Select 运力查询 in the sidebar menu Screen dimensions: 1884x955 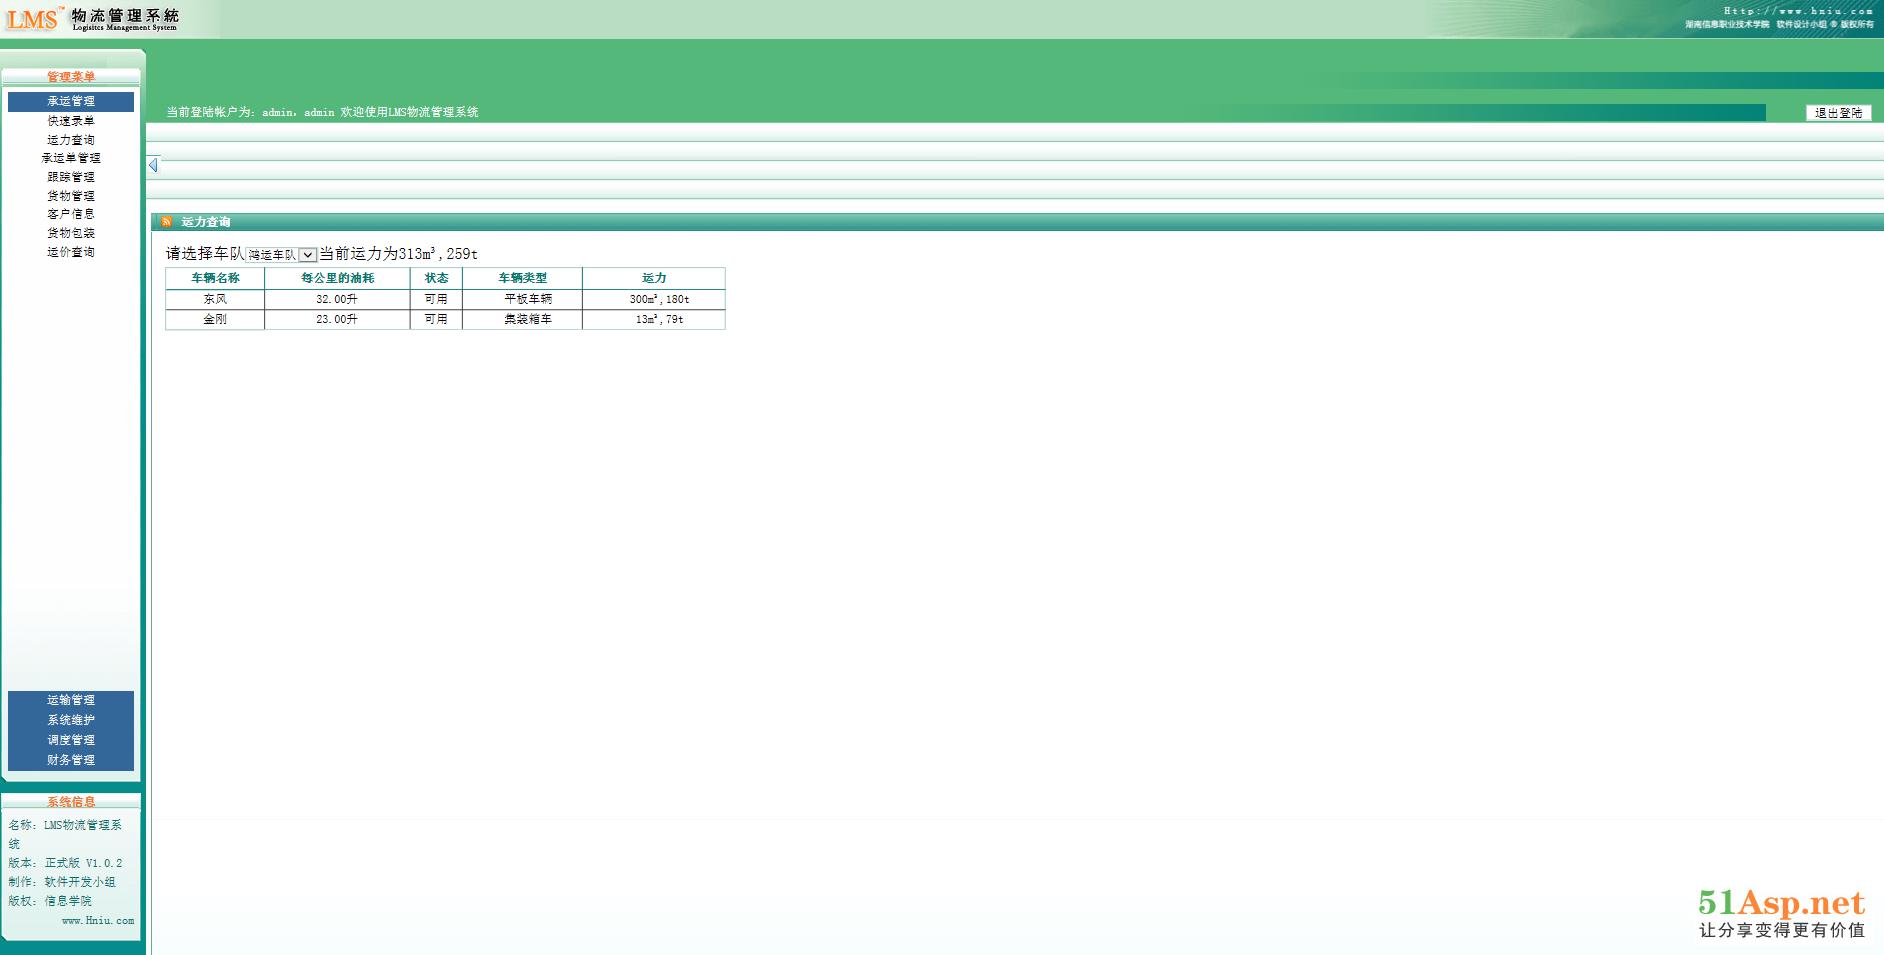click(x=71, y=140)
